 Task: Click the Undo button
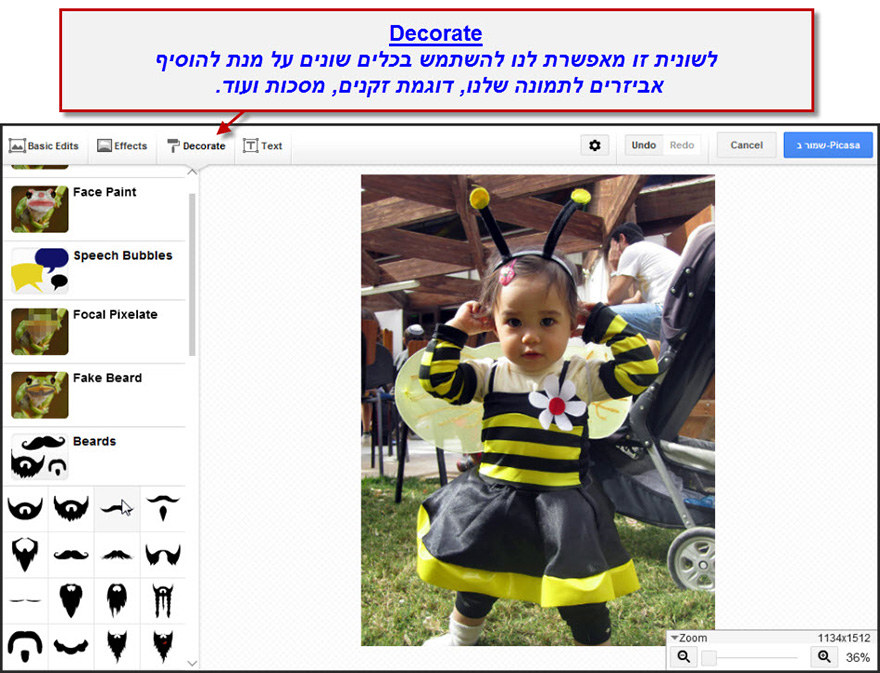point(643,144)
